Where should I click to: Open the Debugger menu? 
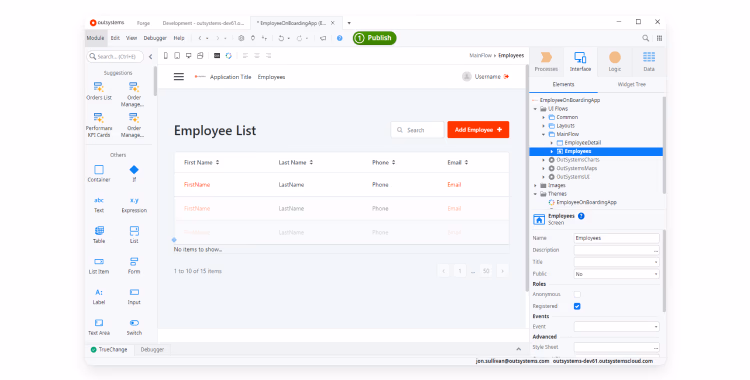point(155,38)
